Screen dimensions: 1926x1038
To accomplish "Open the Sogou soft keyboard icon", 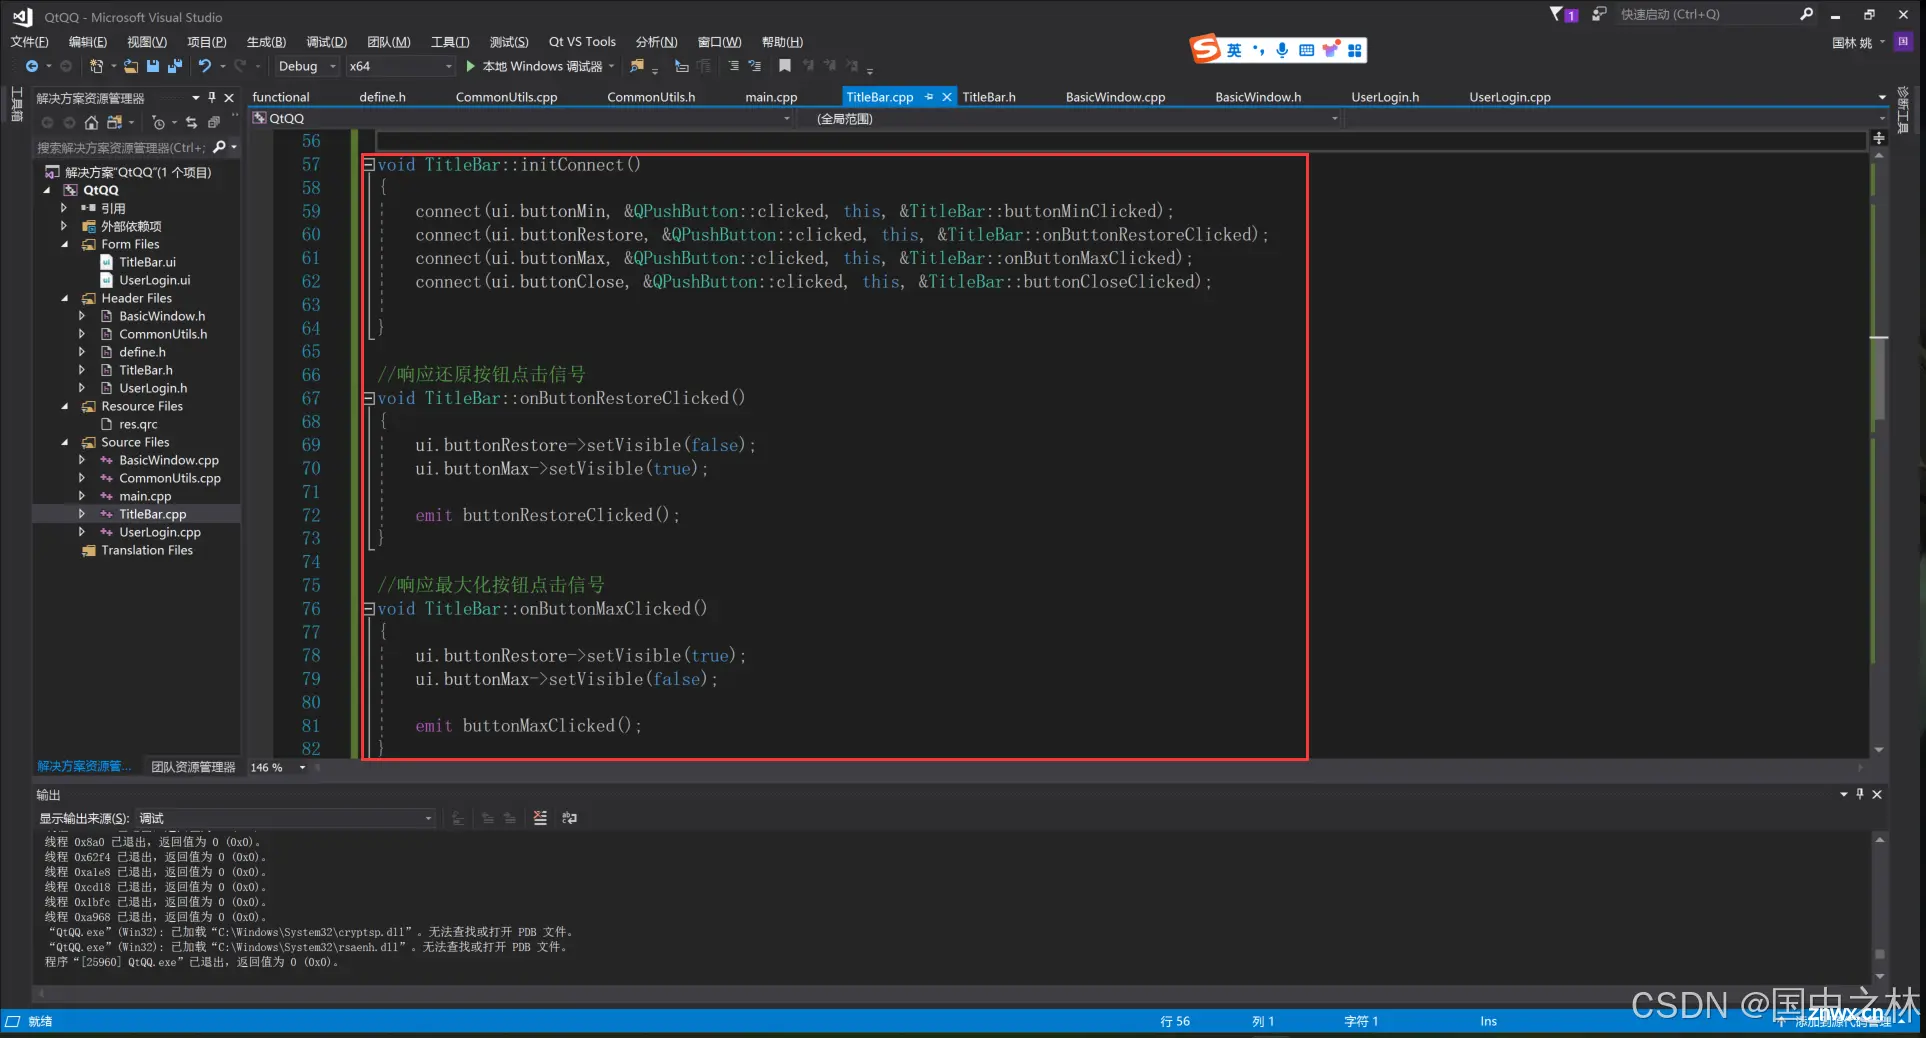I will click(x=1306, y=50).
